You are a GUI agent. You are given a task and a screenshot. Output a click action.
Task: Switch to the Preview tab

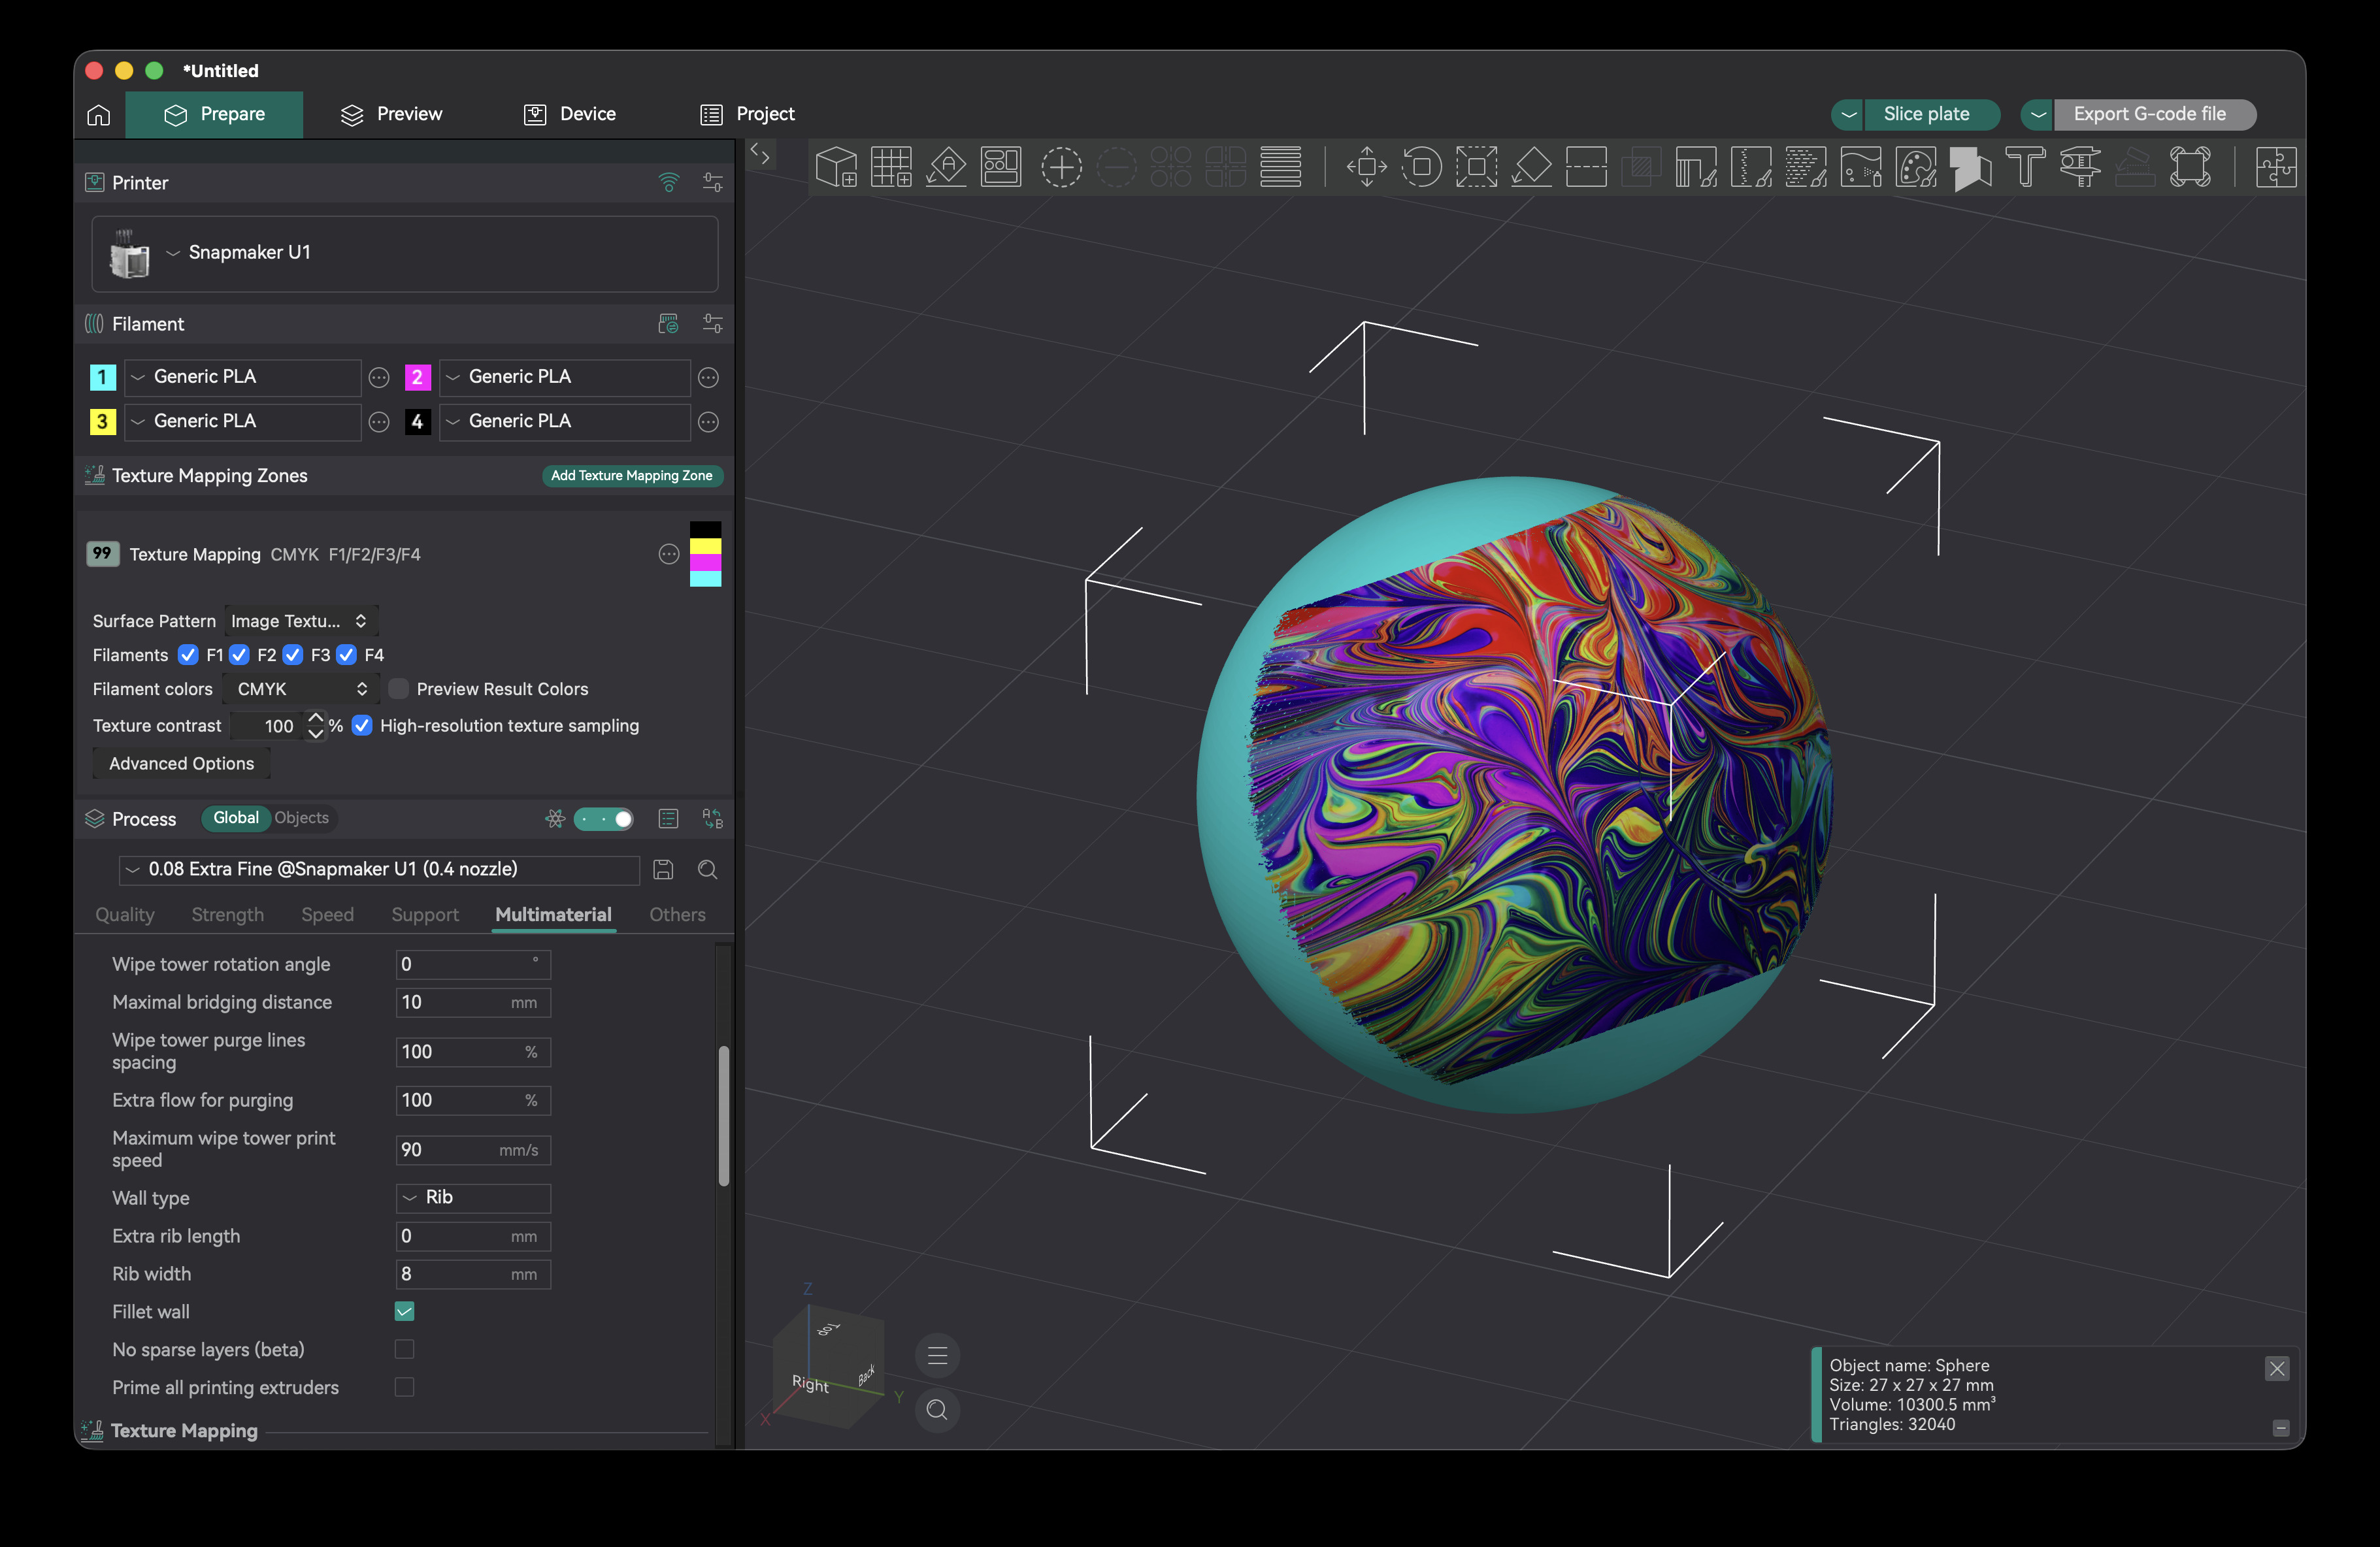click(x=392, y=114)
